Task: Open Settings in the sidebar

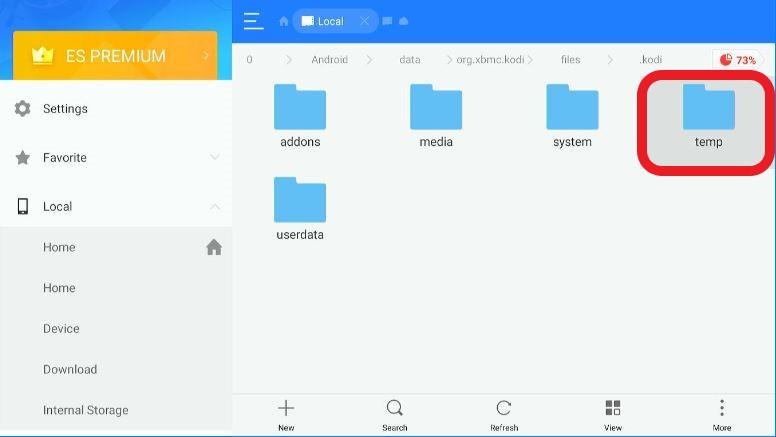Action: (x=116, y=108)
